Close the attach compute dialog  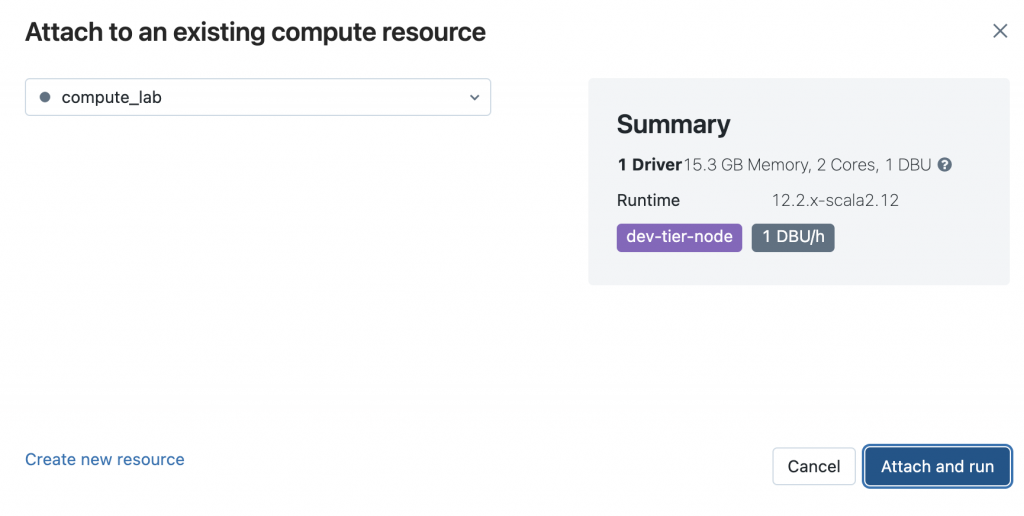[999, 31]
